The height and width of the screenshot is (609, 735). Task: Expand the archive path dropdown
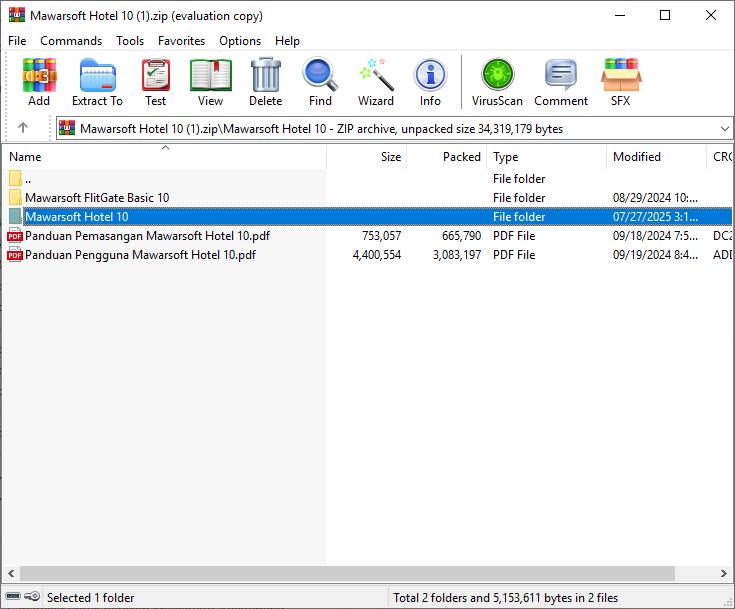[724, 129]
